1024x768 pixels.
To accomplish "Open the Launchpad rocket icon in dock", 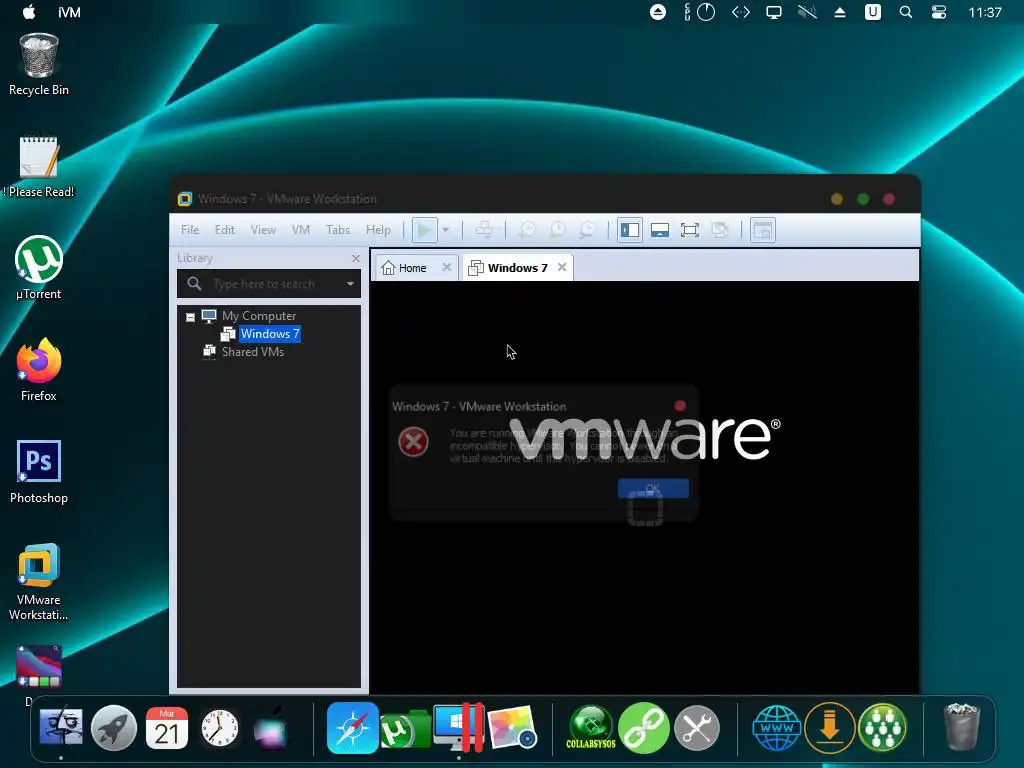I will tap(114, 728).
